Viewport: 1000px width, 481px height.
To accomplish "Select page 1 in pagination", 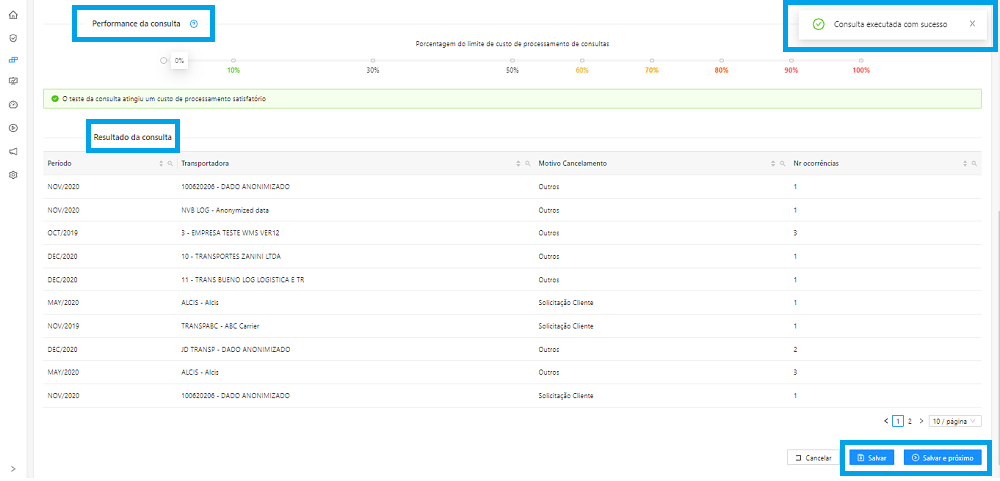I will (x=898, y=421).
